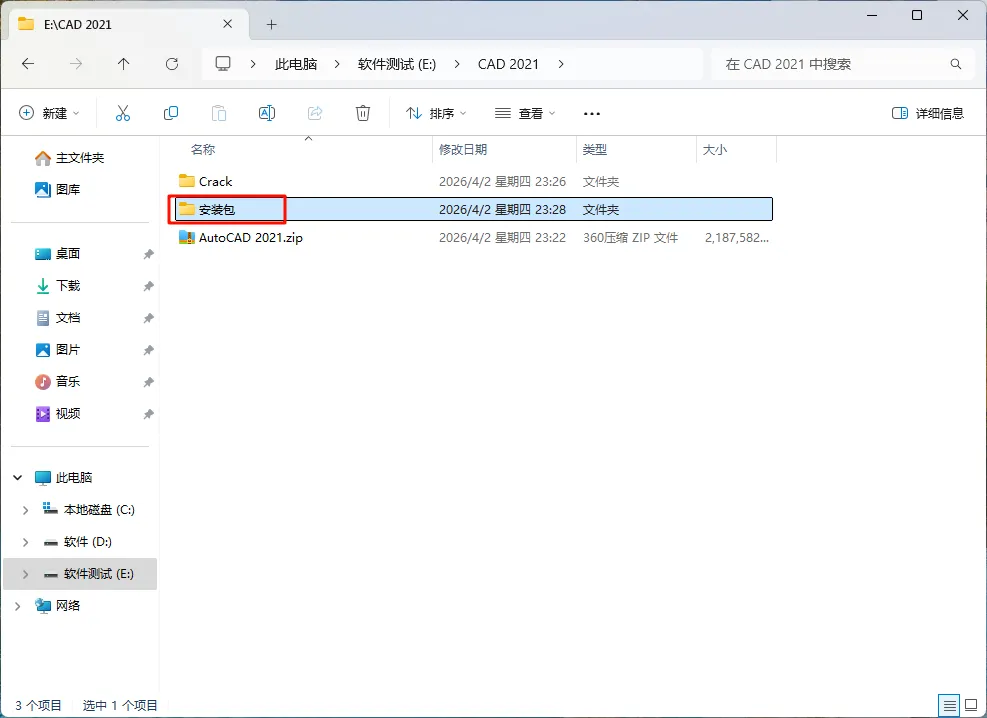Screen dimensions: 987x718
Task: Go forward with the right arrow
Action: (x=76, y=64)
